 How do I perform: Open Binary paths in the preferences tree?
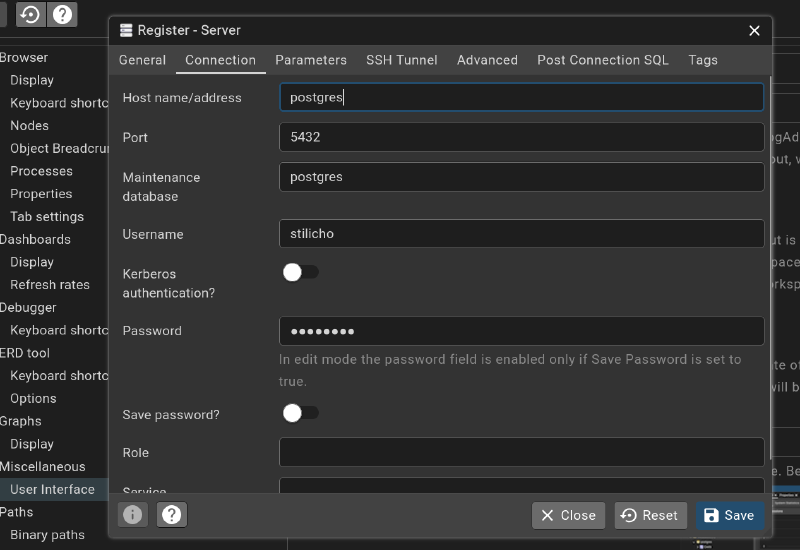coord(47,535)
